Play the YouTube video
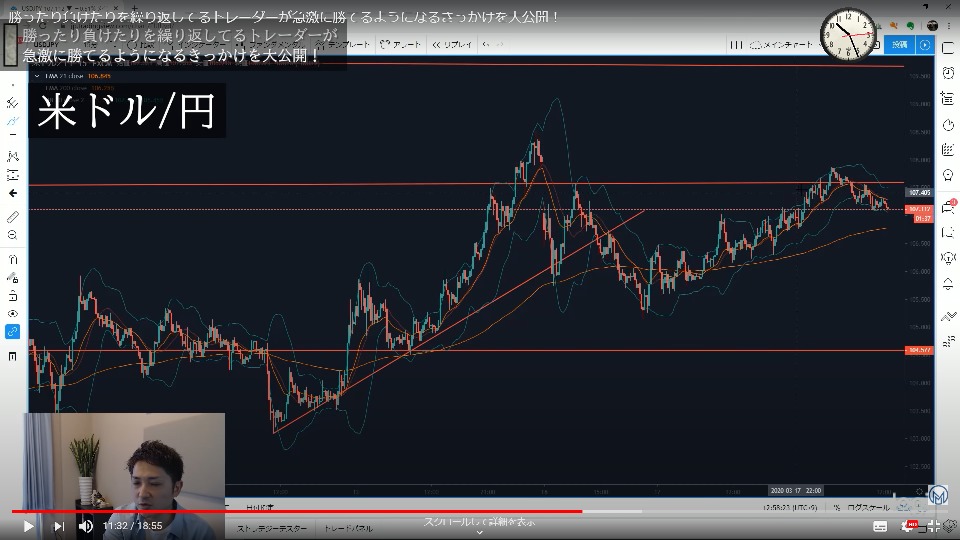 (28, 526)
